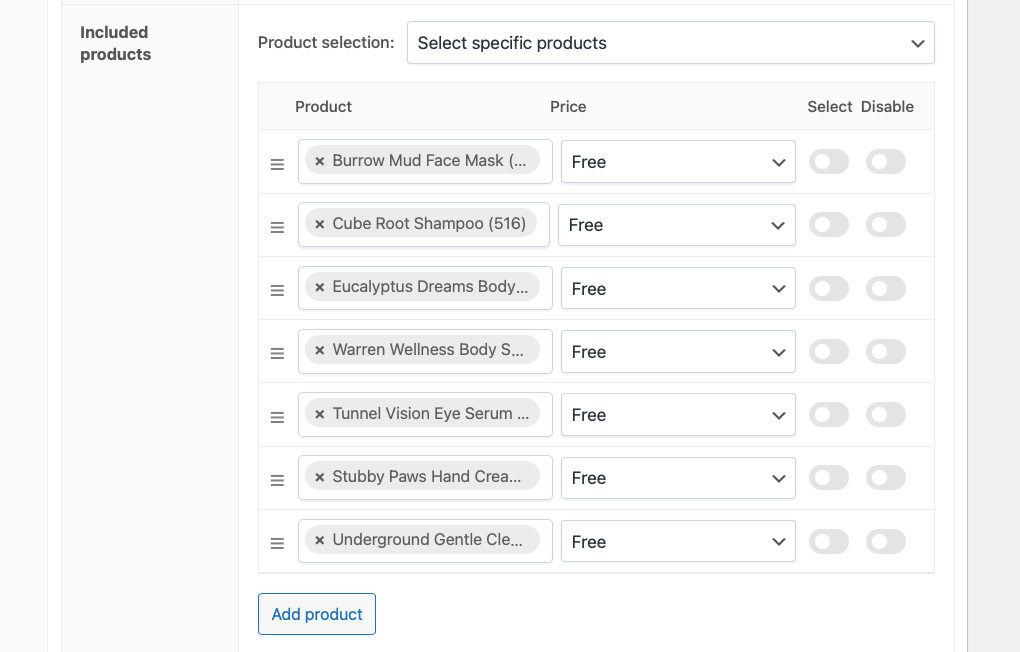
Task: Toggle Disable switch for Eucalyptus Dreams Body
Action: 885,288
